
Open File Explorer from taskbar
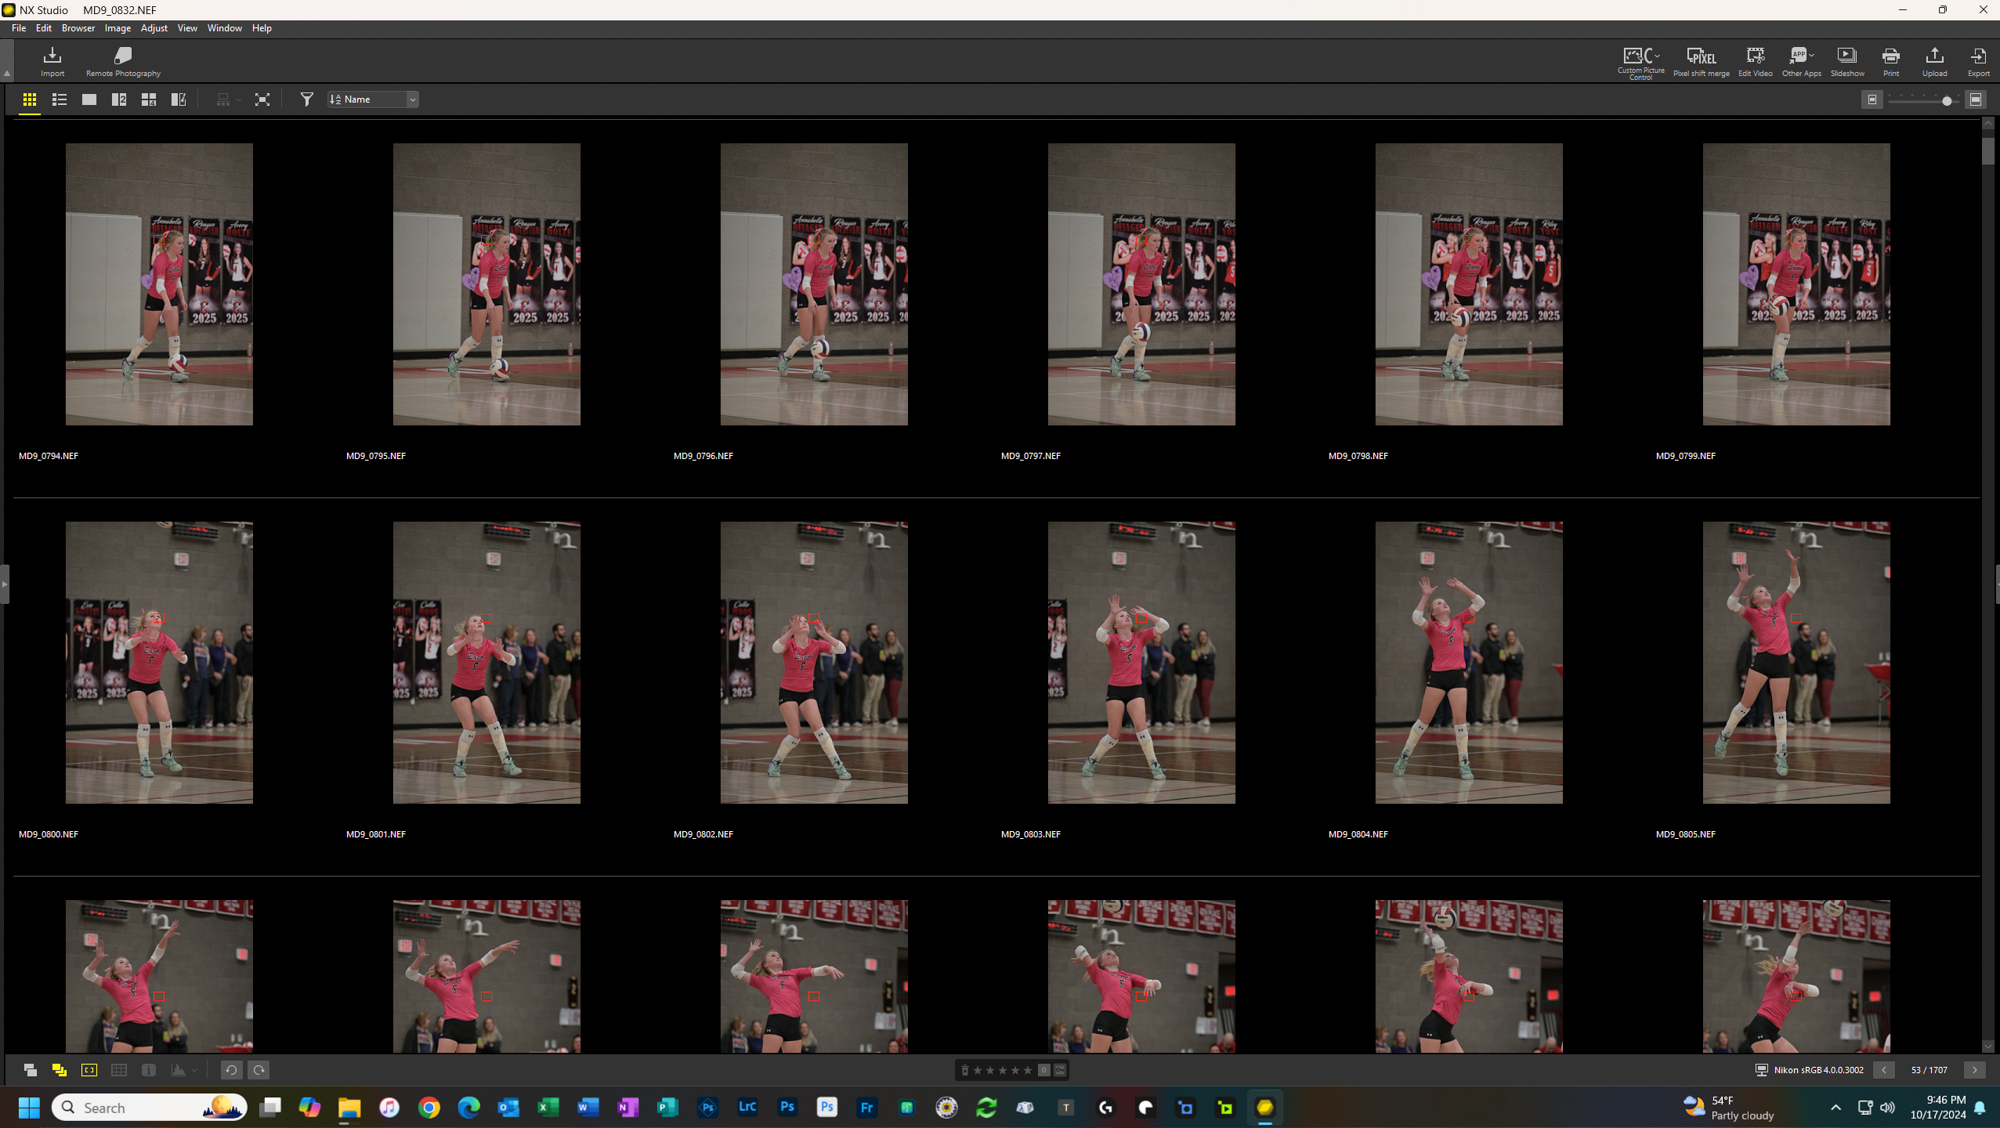[349, 1107]
